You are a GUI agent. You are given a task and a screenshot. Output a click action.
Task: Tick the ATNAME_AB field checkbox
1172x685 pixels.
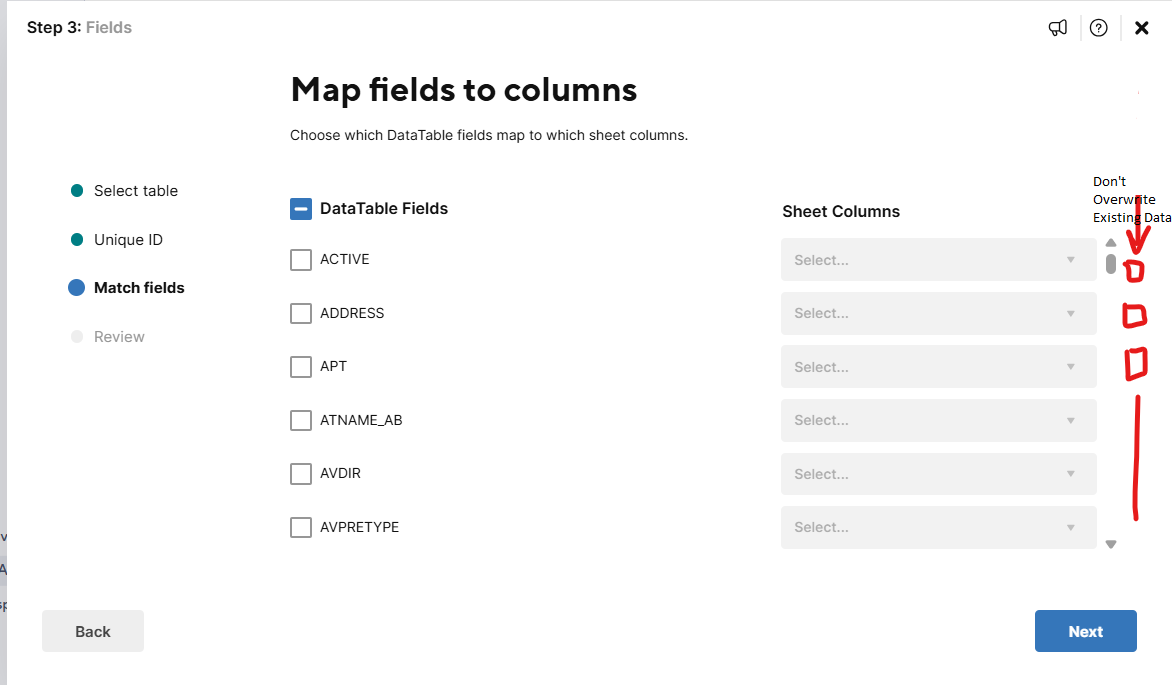300,420
